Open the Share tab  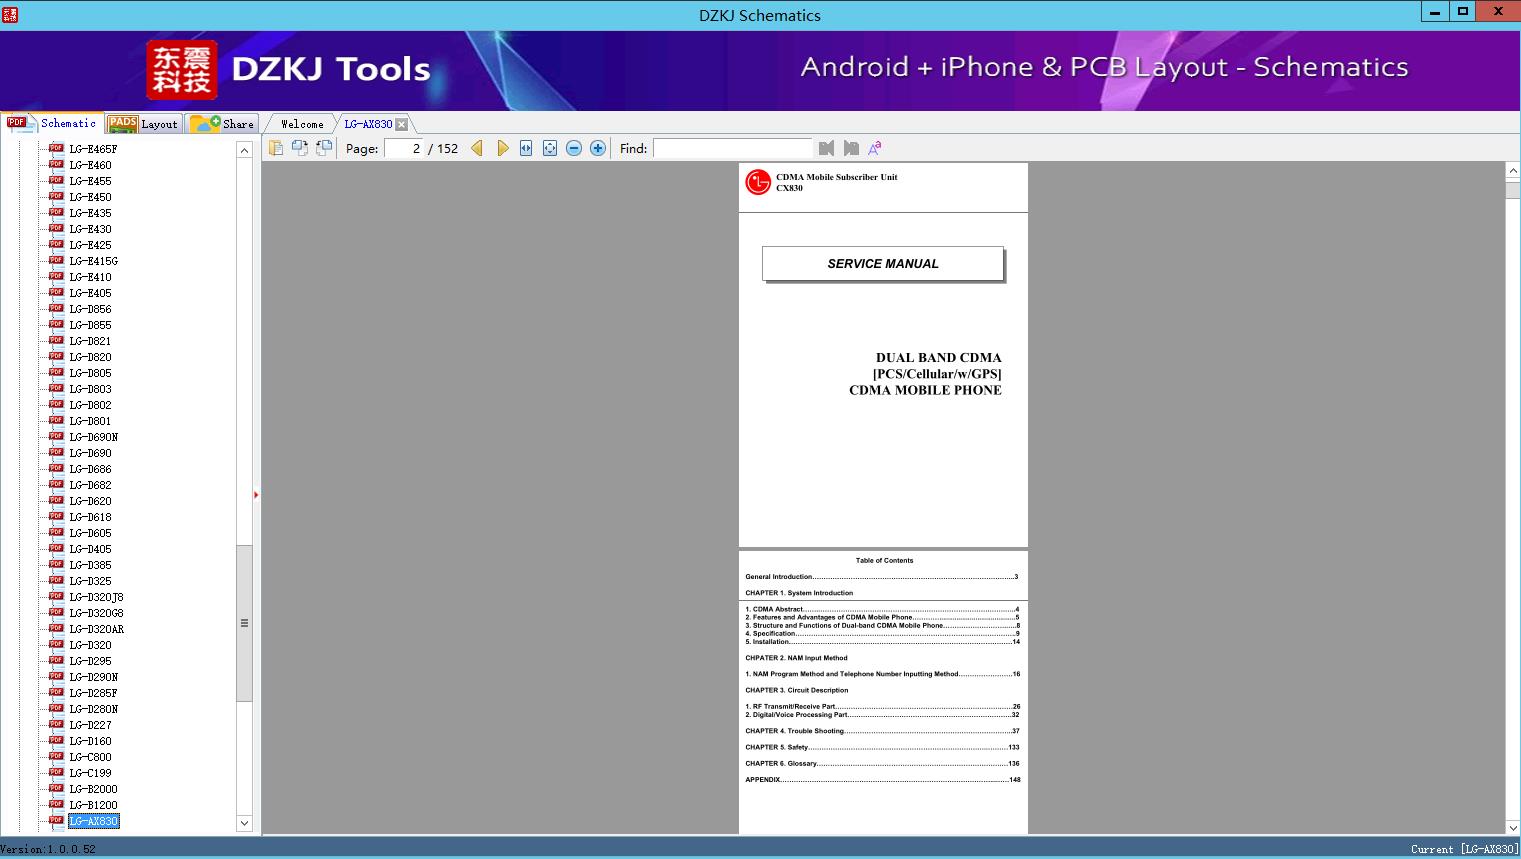click(x=222, y=124)
